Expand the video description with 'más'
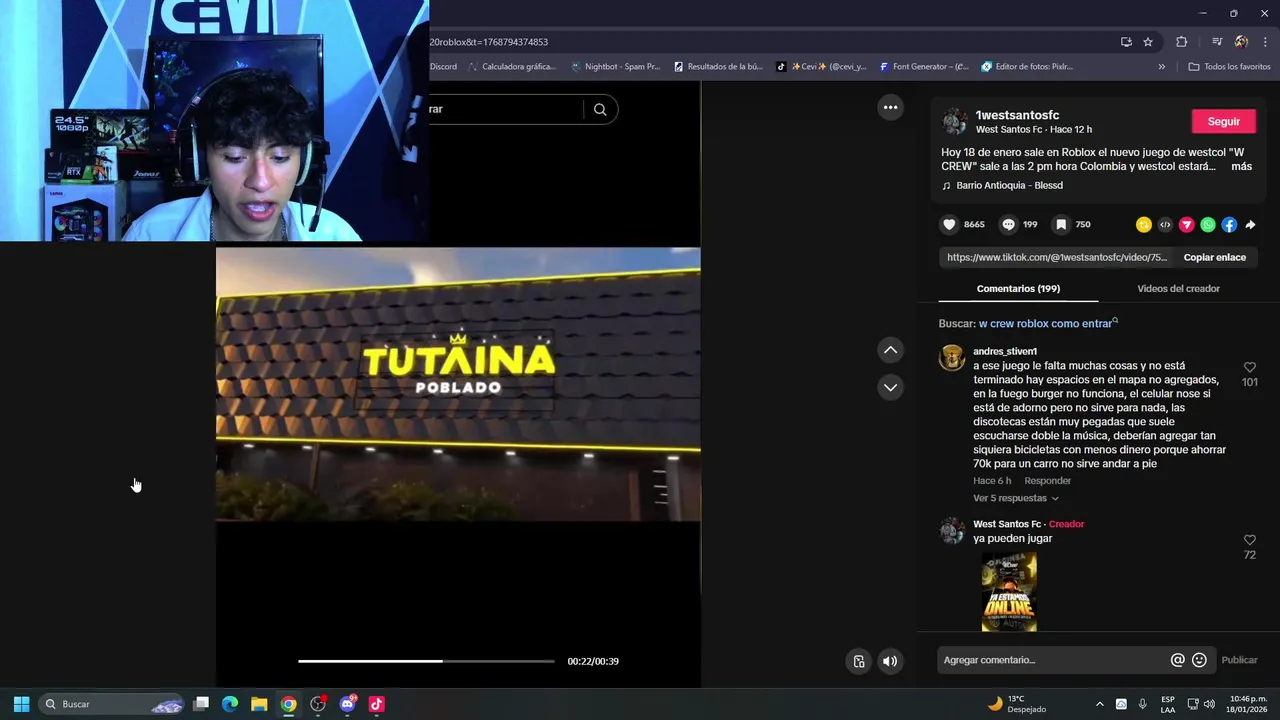This screenshot has height=720, width=1280. 1241,166
